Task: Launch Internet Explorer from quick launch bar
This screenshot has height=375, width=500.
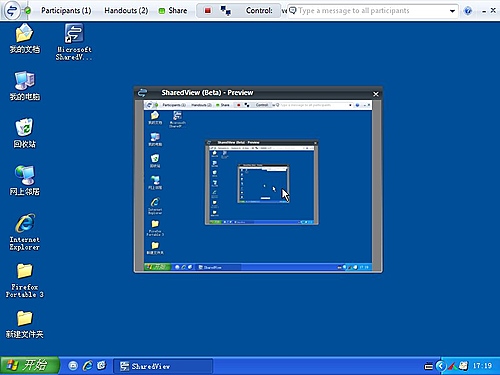Action: pyautogui.click(x=88, y=366)
